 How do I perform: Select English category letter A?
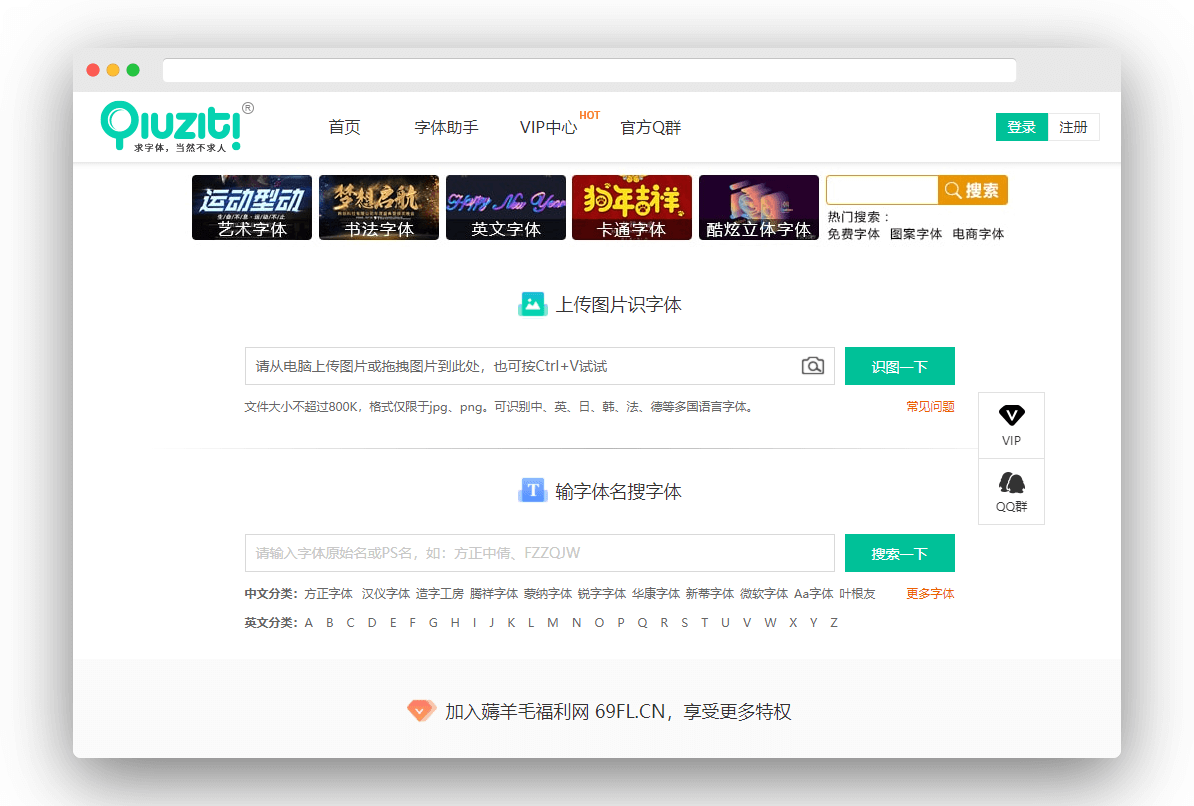point(308,622)
